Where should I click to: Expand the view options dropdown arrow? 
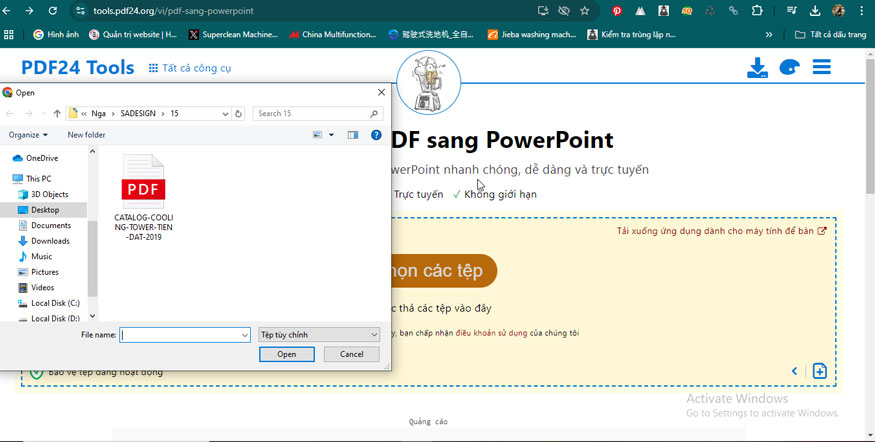[331, 135]
